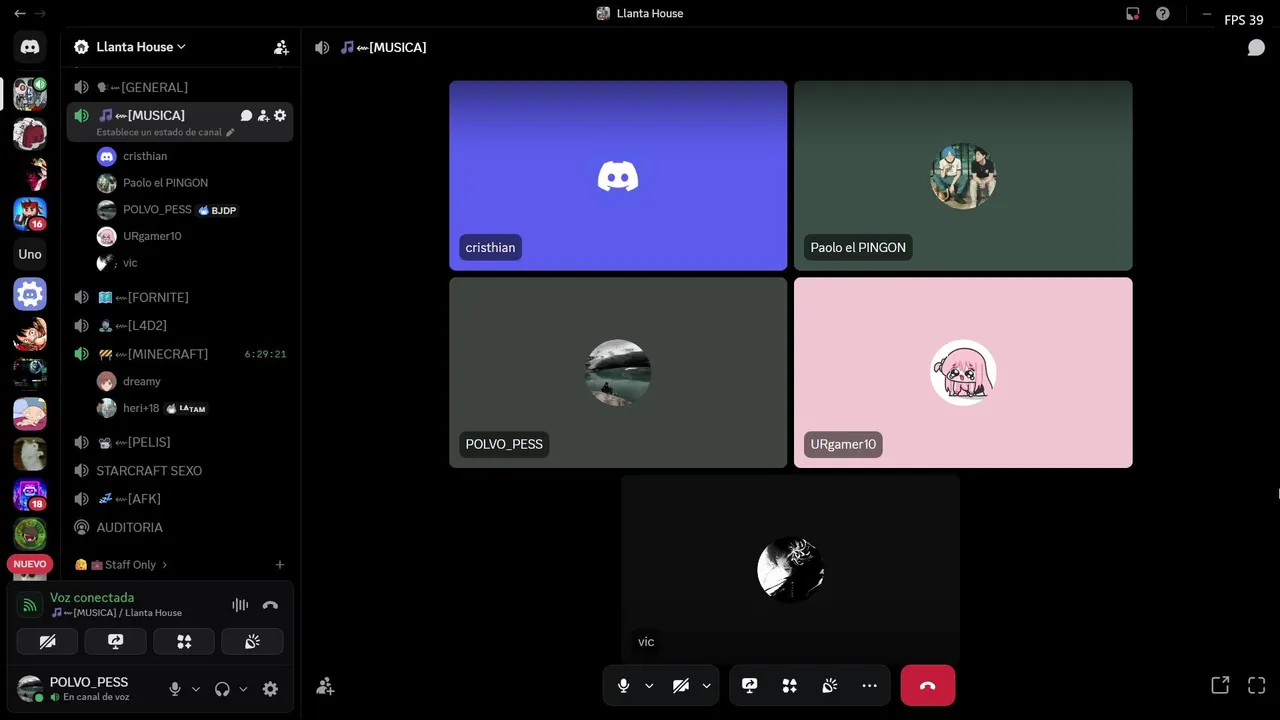This screenshot has height=720, width=1280.
Task: Open inbox icon in title bar
Action: click(1133, 14)
